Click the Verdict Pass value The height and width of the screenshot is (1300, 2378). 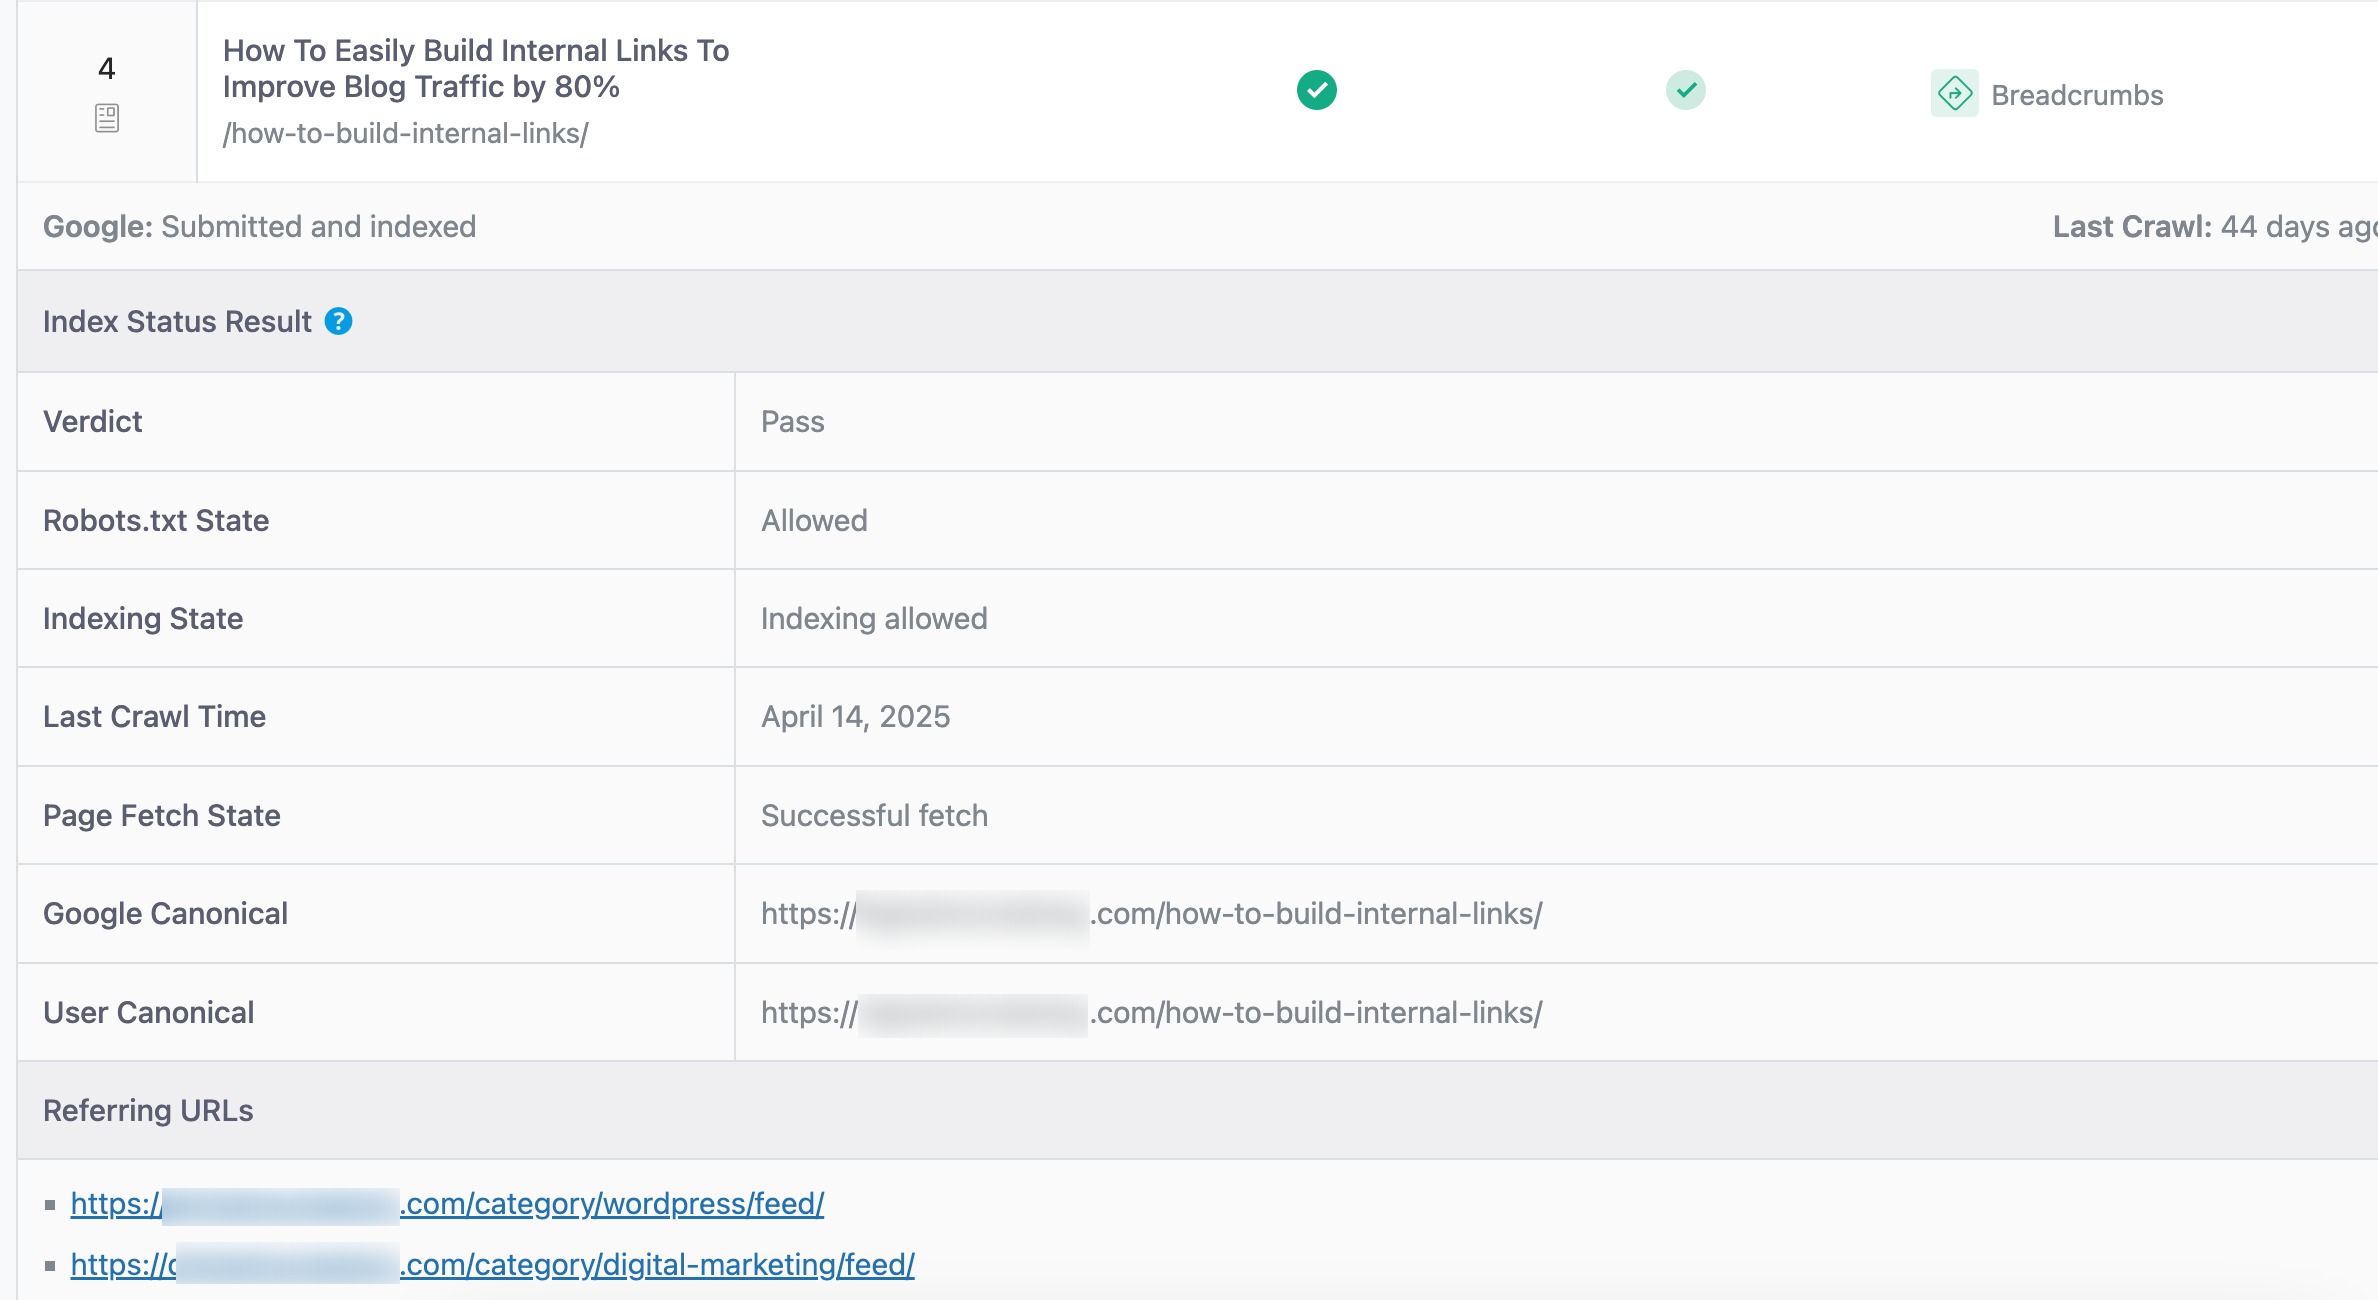[x=792, y=421]
